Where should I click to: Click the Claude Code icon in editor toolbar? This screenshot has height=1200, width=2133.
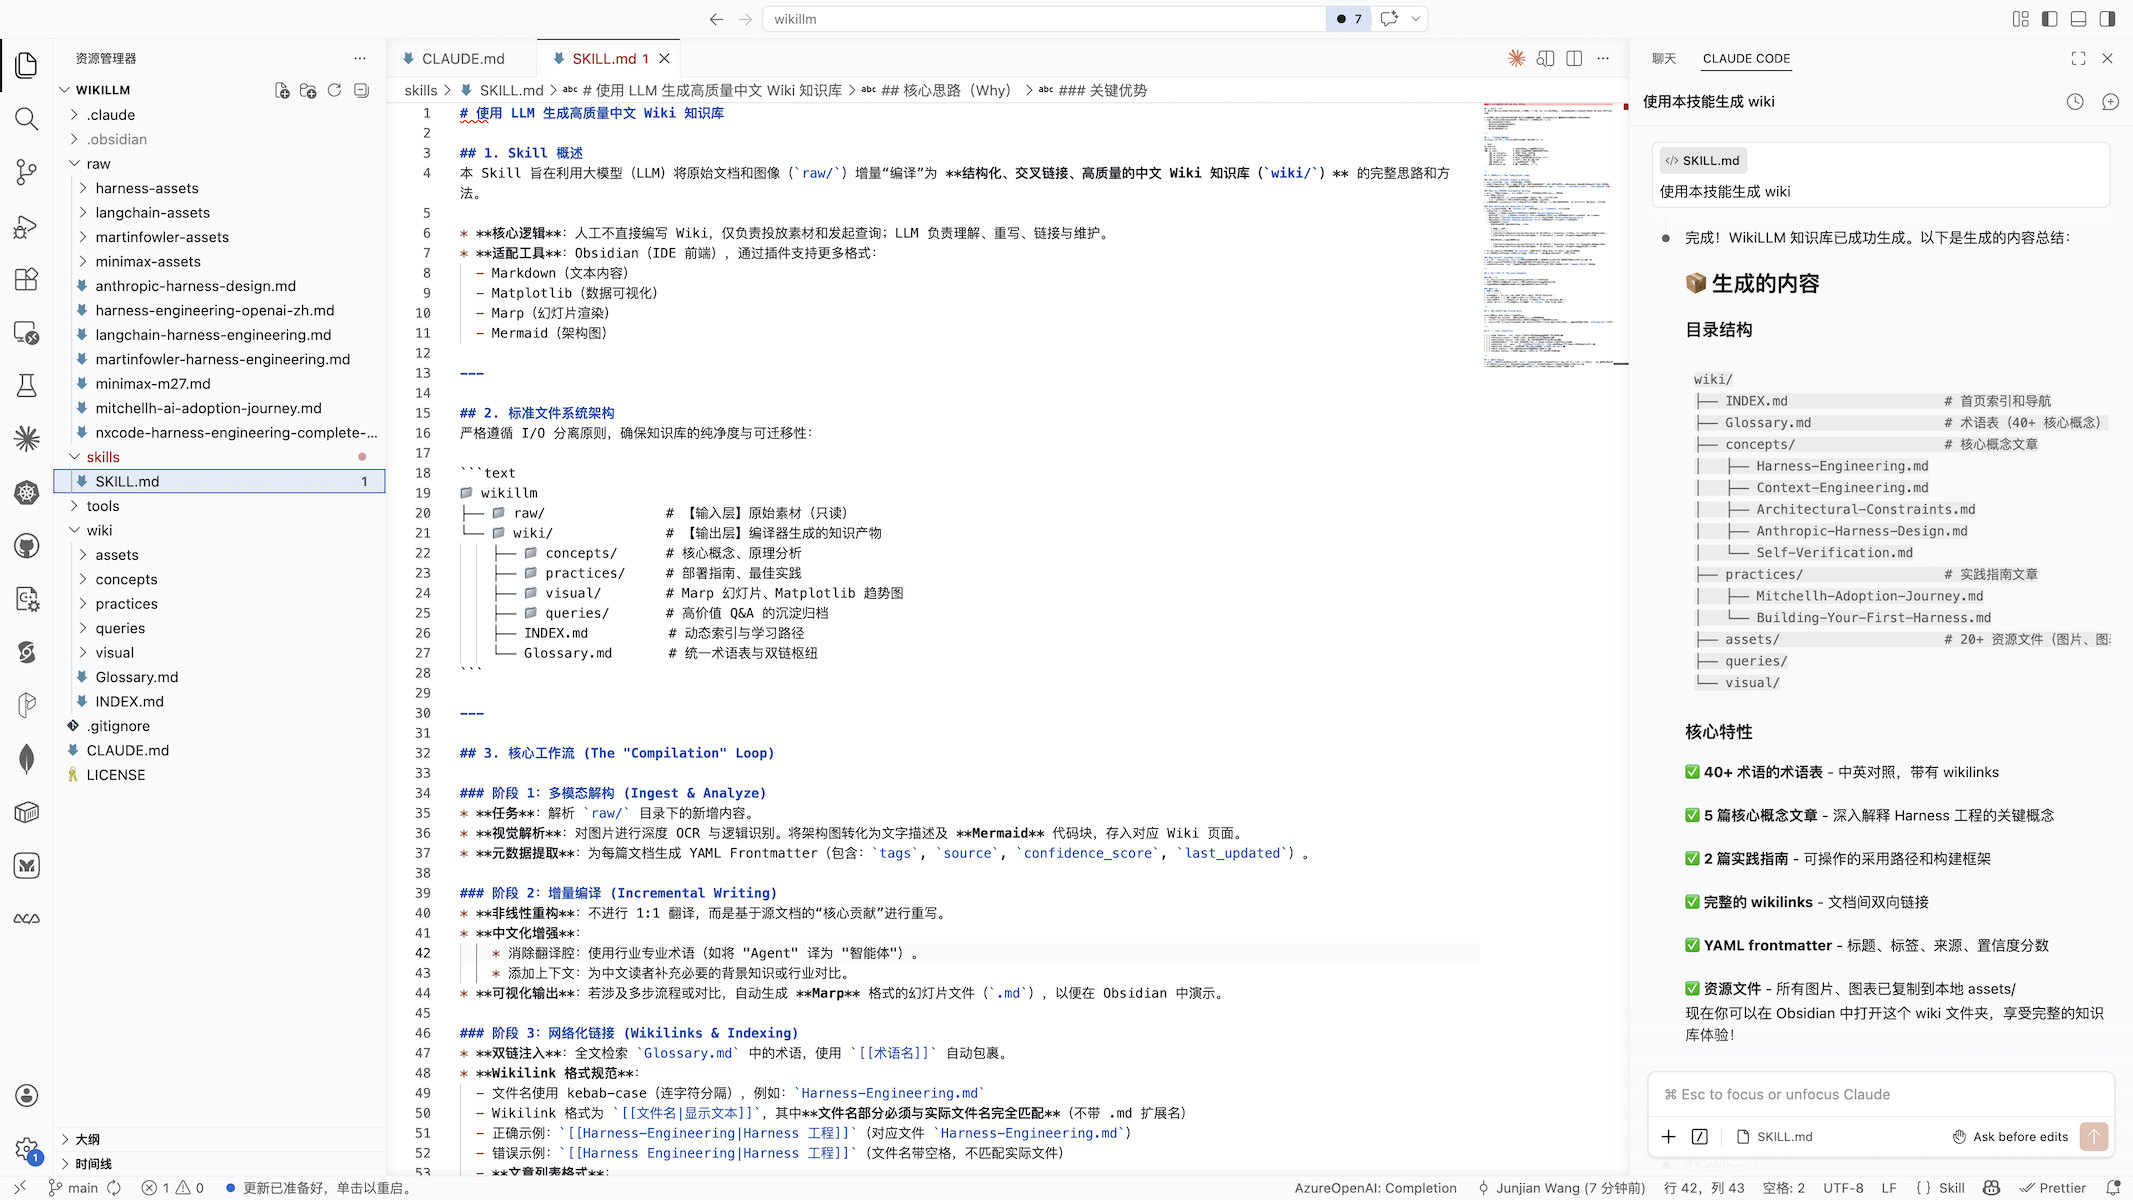pyautogui.click(x=1516, y=59)
